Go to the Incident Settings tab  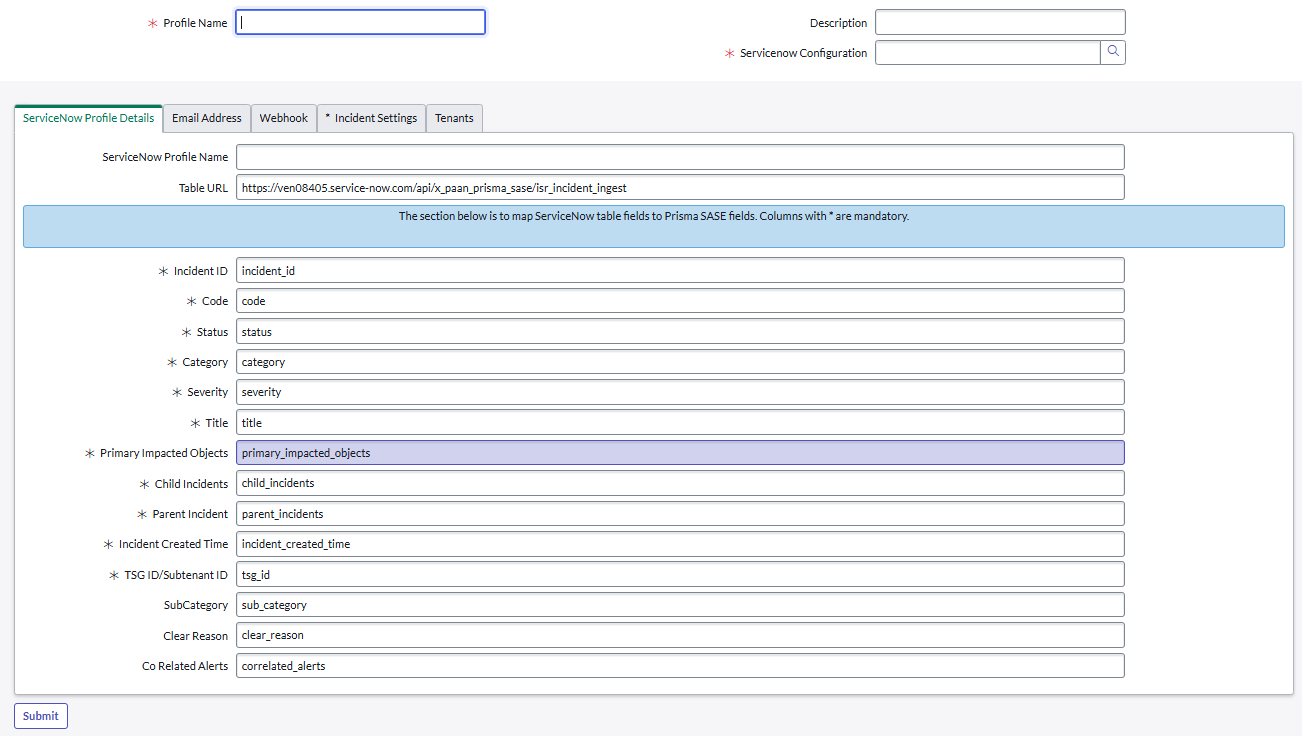click(371, 118)
